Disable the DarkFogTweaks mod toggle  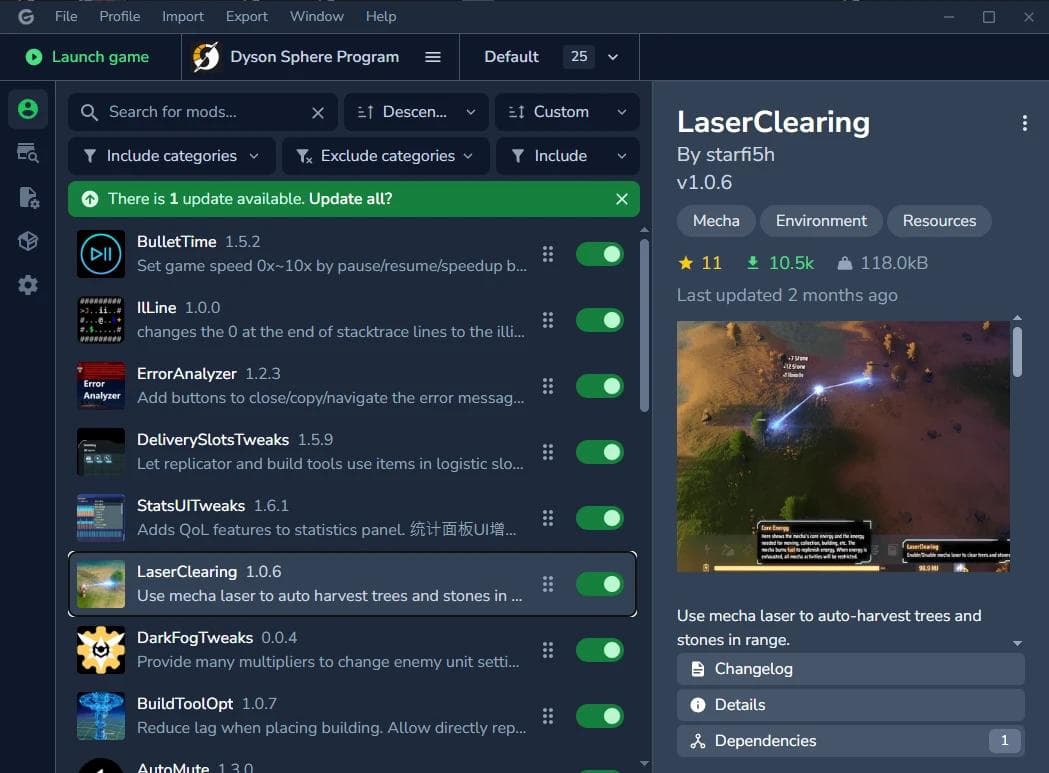[600, 650]
